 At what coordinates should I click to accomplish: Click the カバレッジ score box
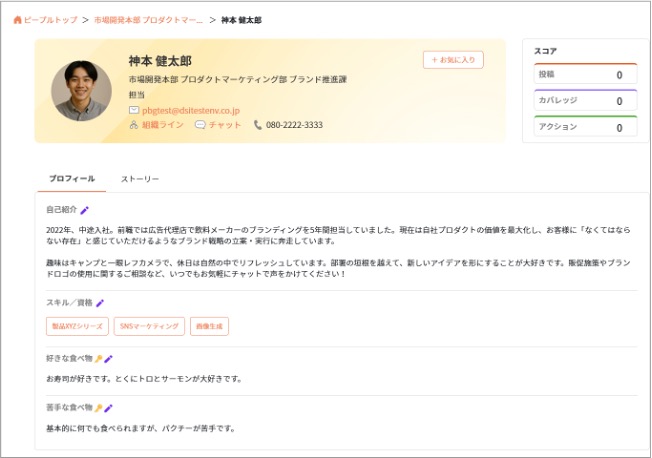pos(585,100)
